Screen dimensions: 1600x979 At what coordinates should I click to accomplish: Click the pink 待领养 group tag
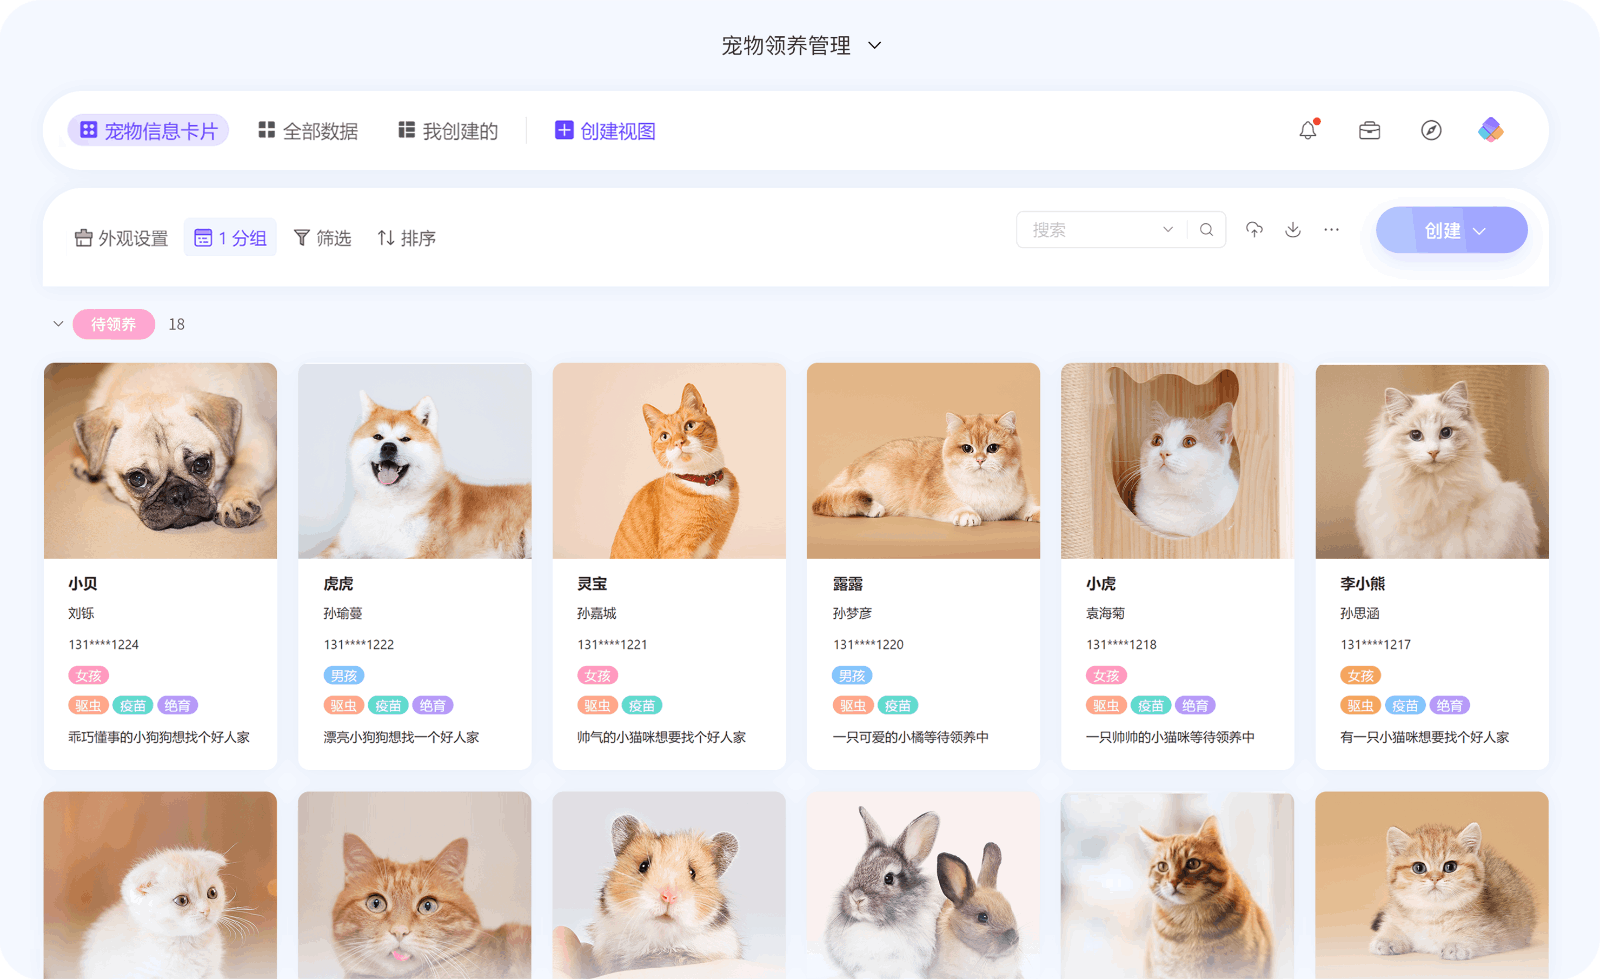pyautogui.click(x=114, y=324)
